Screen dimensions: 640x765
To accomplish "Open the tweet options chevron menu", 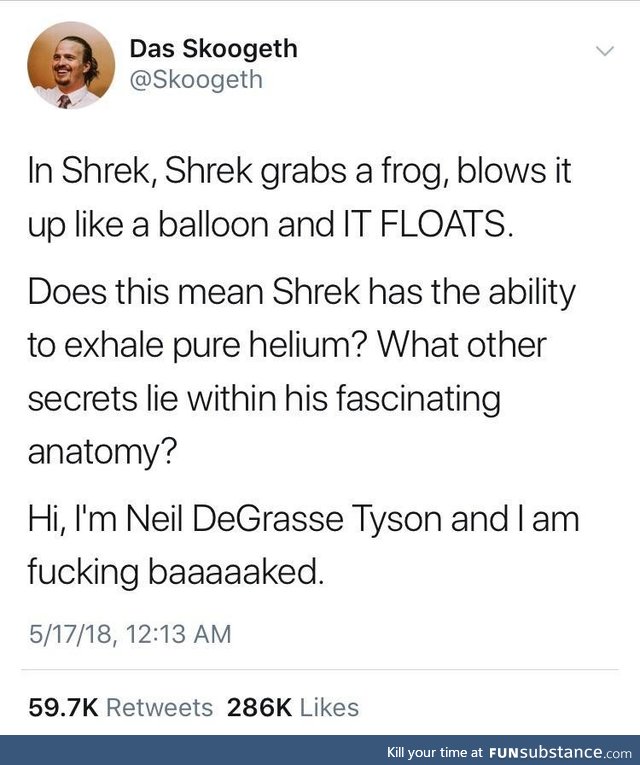I will 604,50.
